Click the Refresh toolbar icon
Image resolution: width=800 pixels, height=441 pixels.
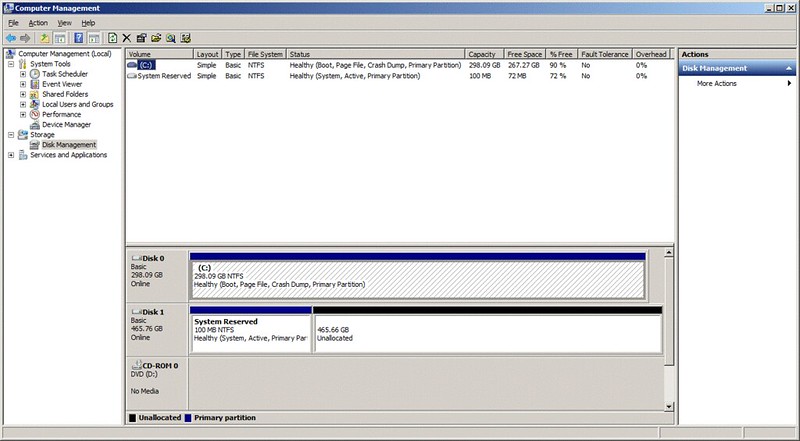click(113, 38)
